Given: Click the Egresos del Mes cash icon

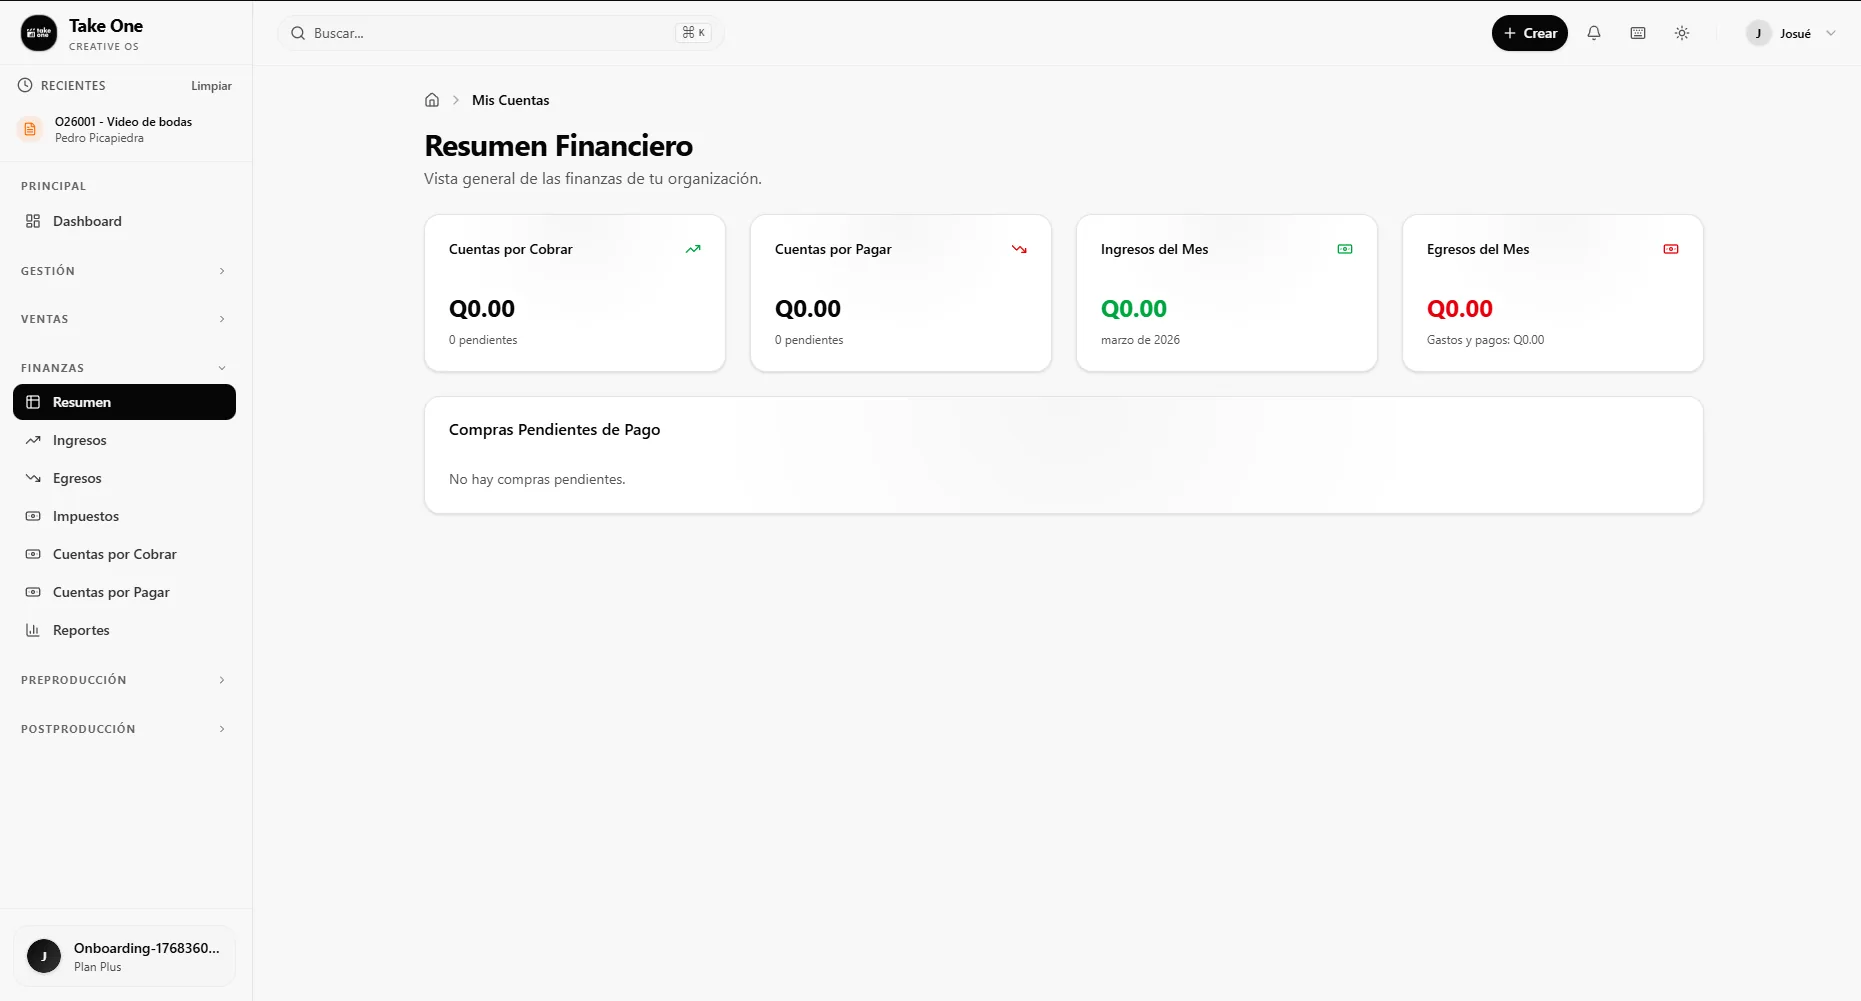Looking at the screenshot, I should (1671, 249).
